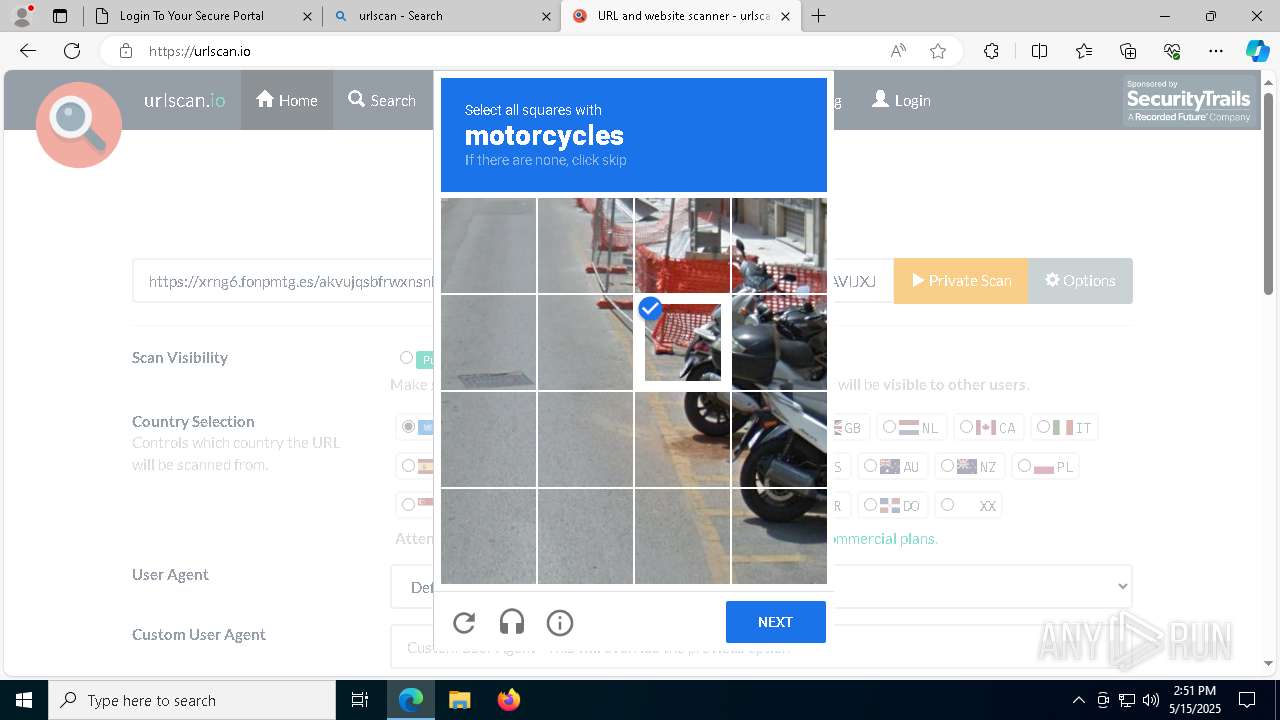
Task: Open the urlscan.io Home menu
Action: tap(287, 100)
